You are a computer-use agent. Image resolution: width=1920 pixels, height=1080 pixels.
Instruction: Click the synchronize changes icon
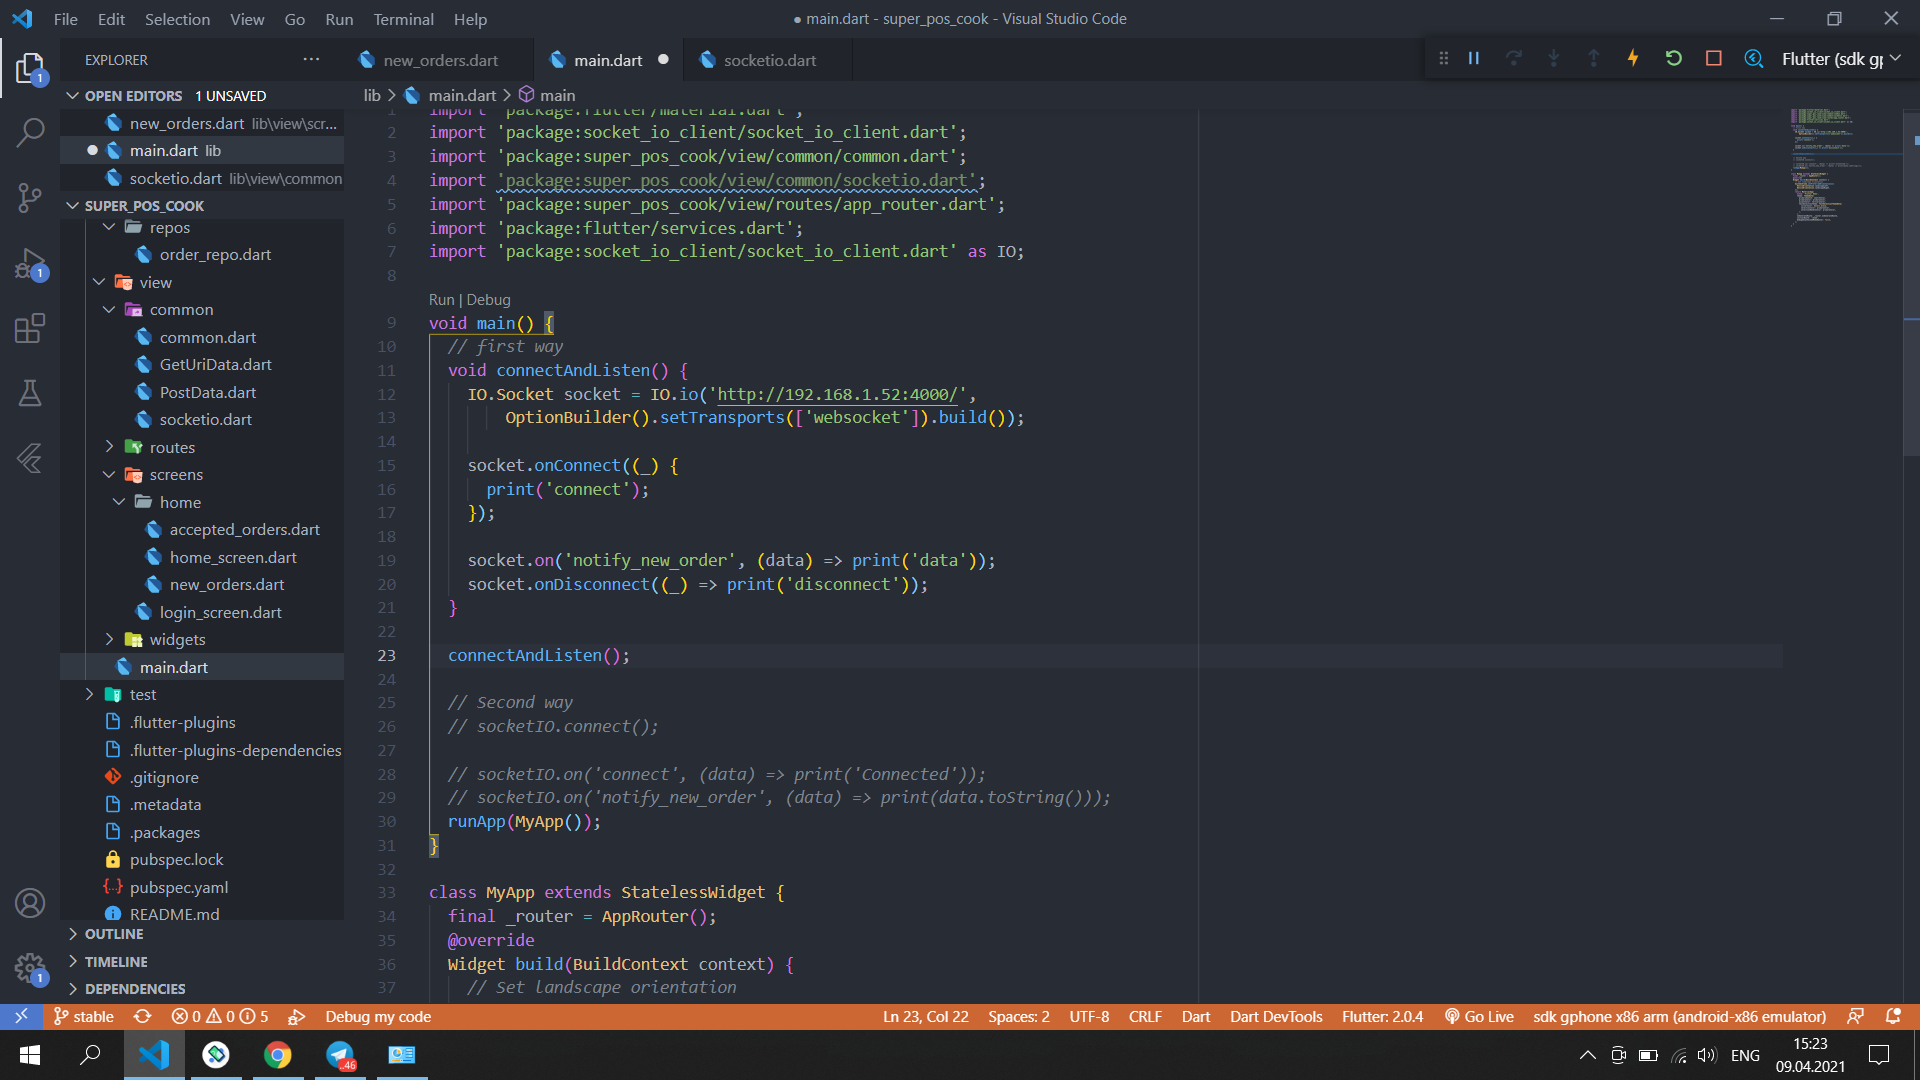[143, 1017]
